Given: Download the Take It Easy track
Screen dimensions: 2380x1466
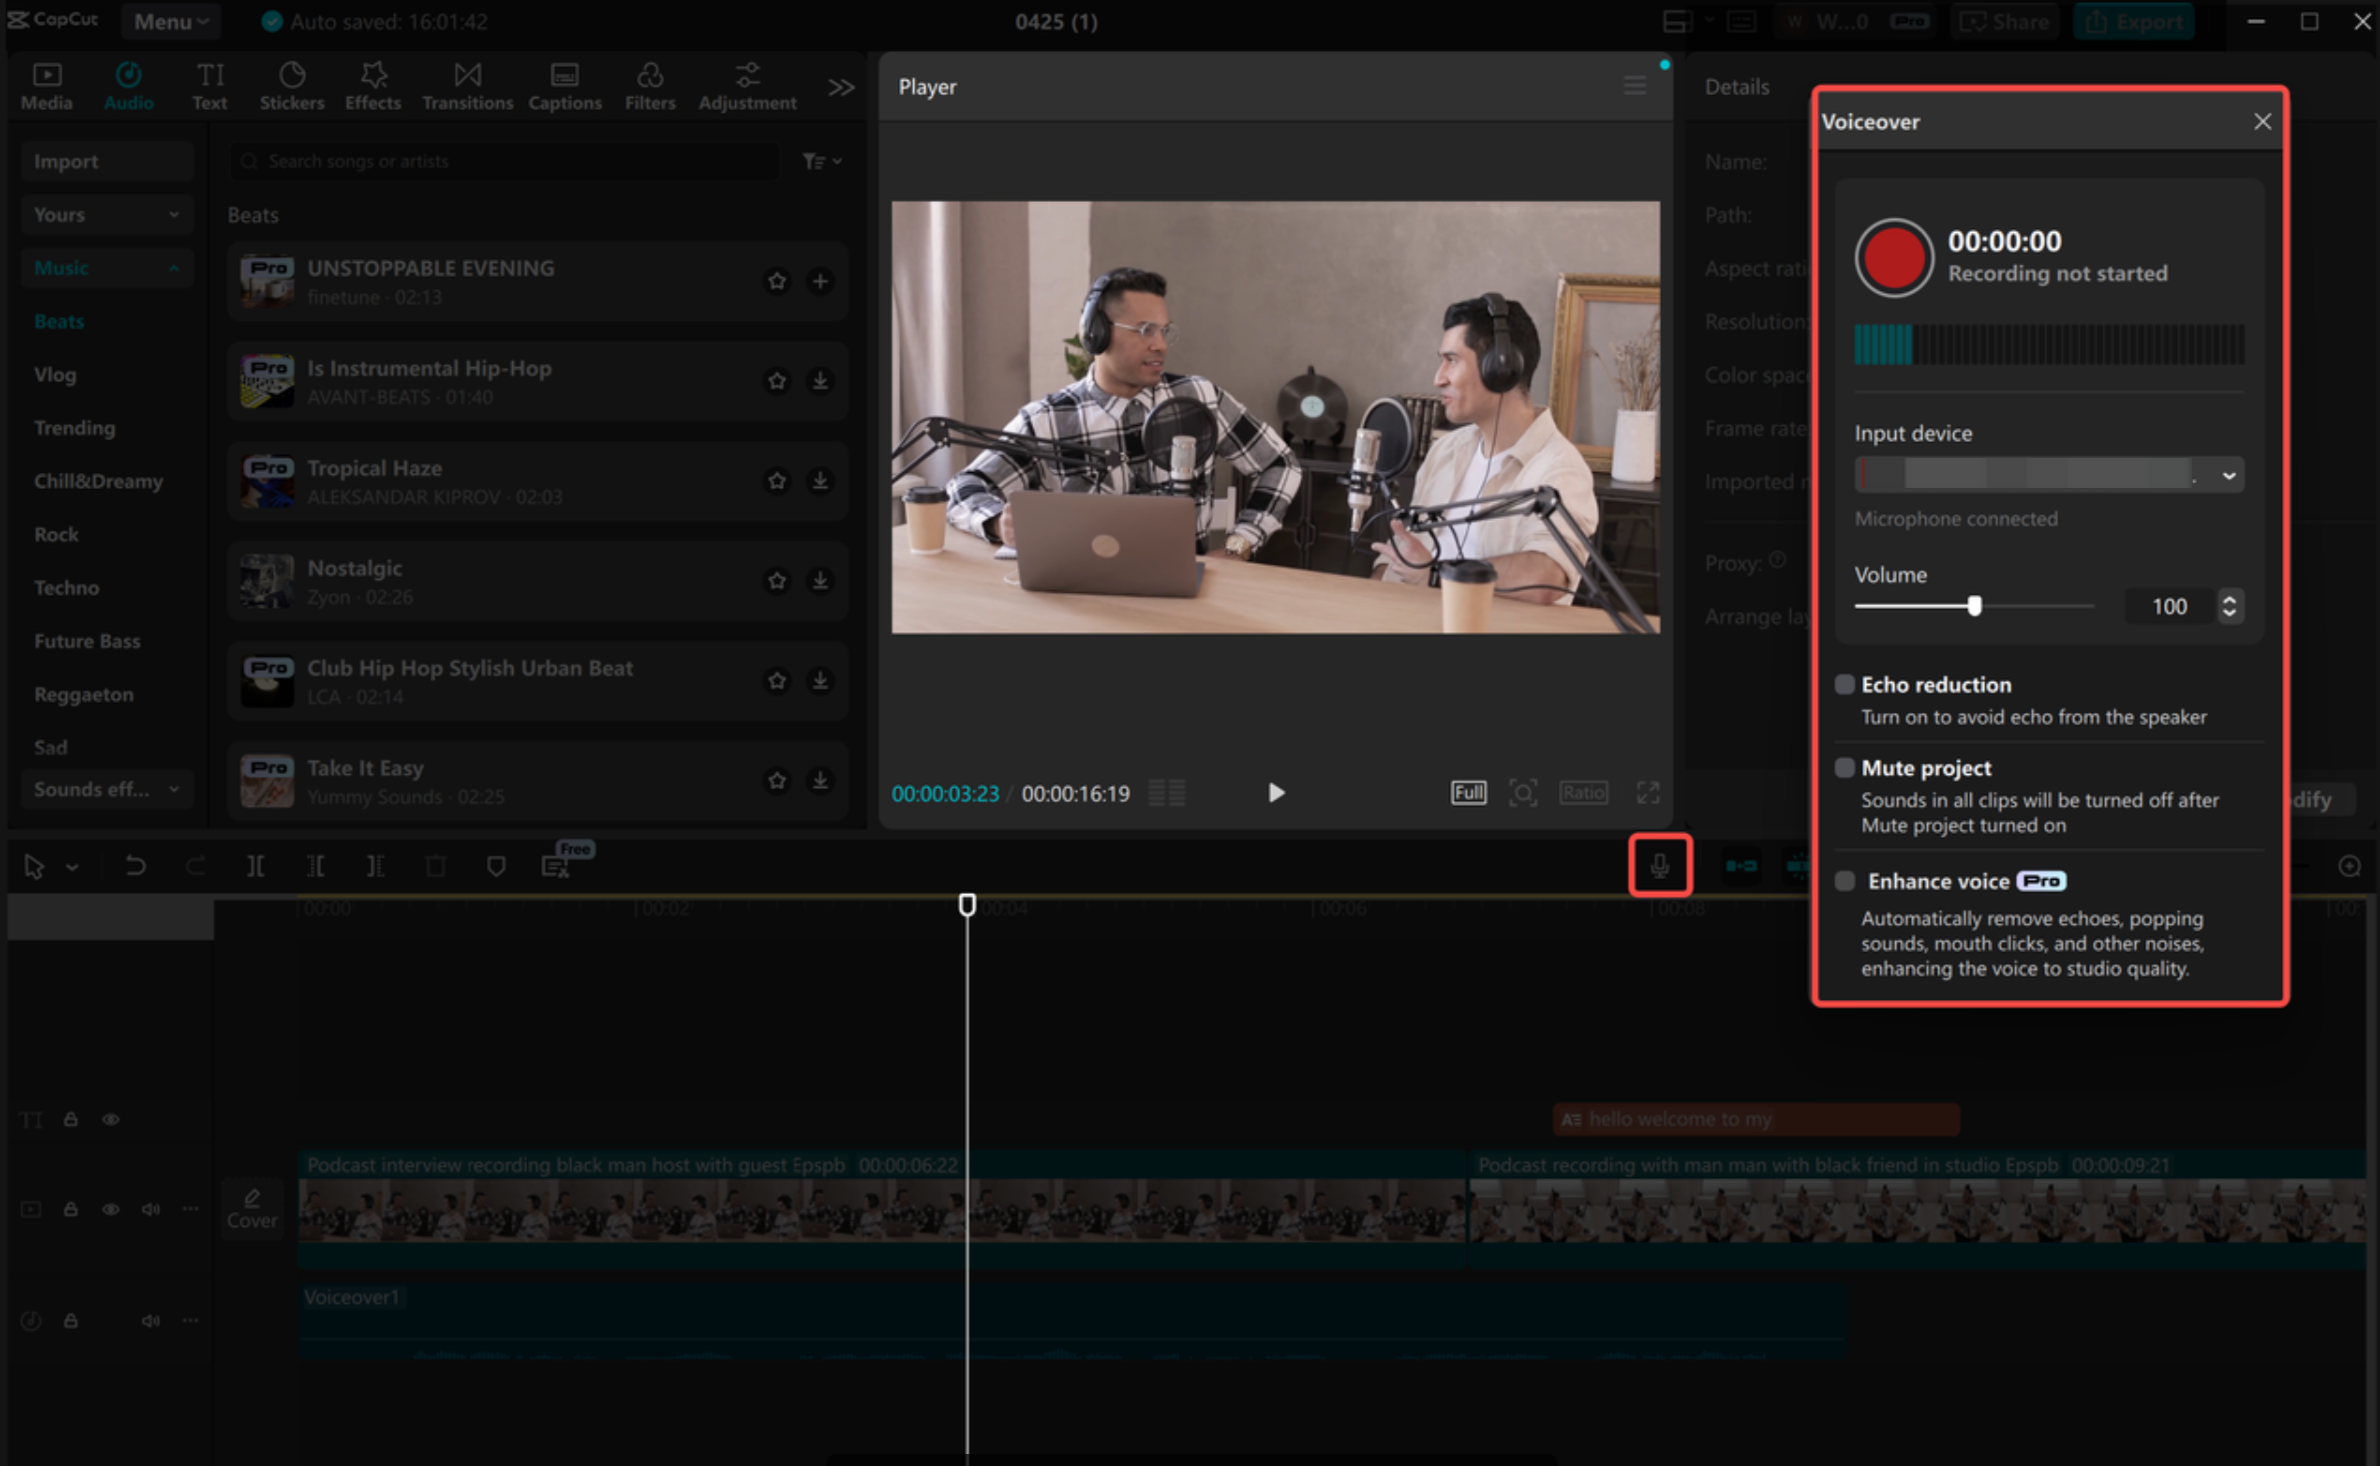Looking at the screenshot, I should [x=820, y=781].
